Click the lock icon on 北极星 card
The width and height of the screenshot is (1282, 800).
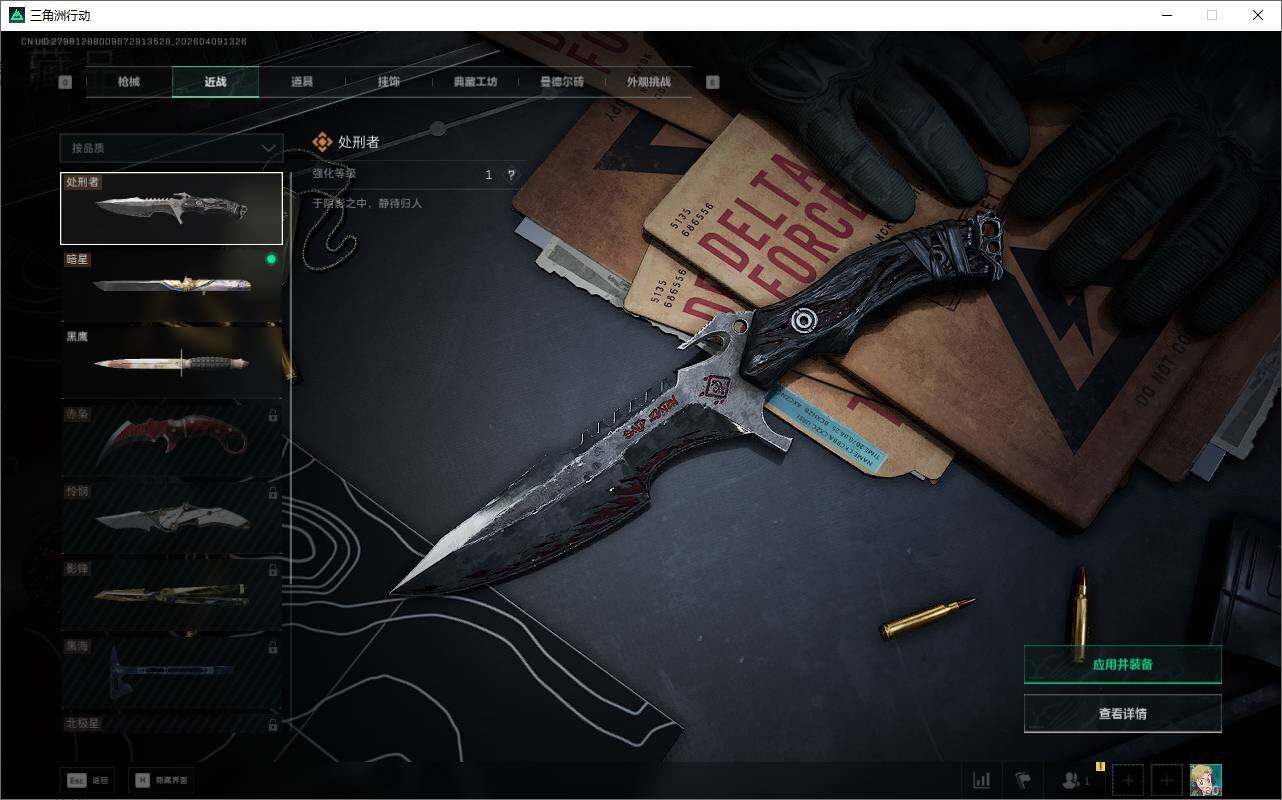pos(273,724)
